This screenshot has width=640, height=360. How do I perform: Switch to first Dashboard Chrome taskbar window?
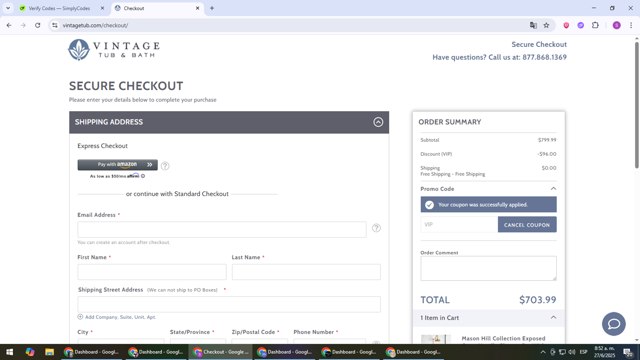(91, 352)
